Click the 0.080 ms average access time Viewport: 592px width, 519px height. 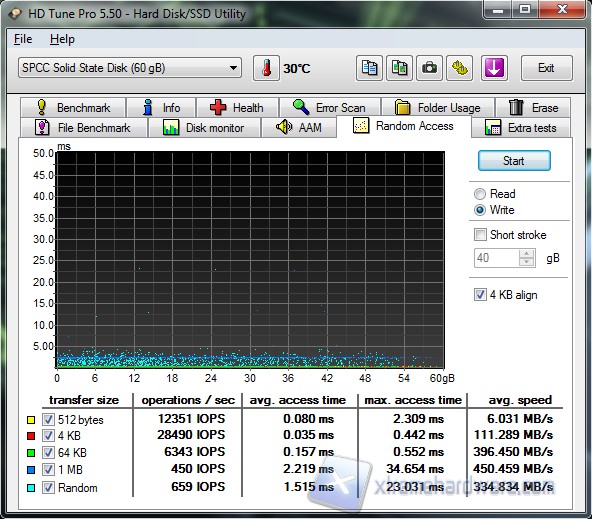(x=309, y=419)
